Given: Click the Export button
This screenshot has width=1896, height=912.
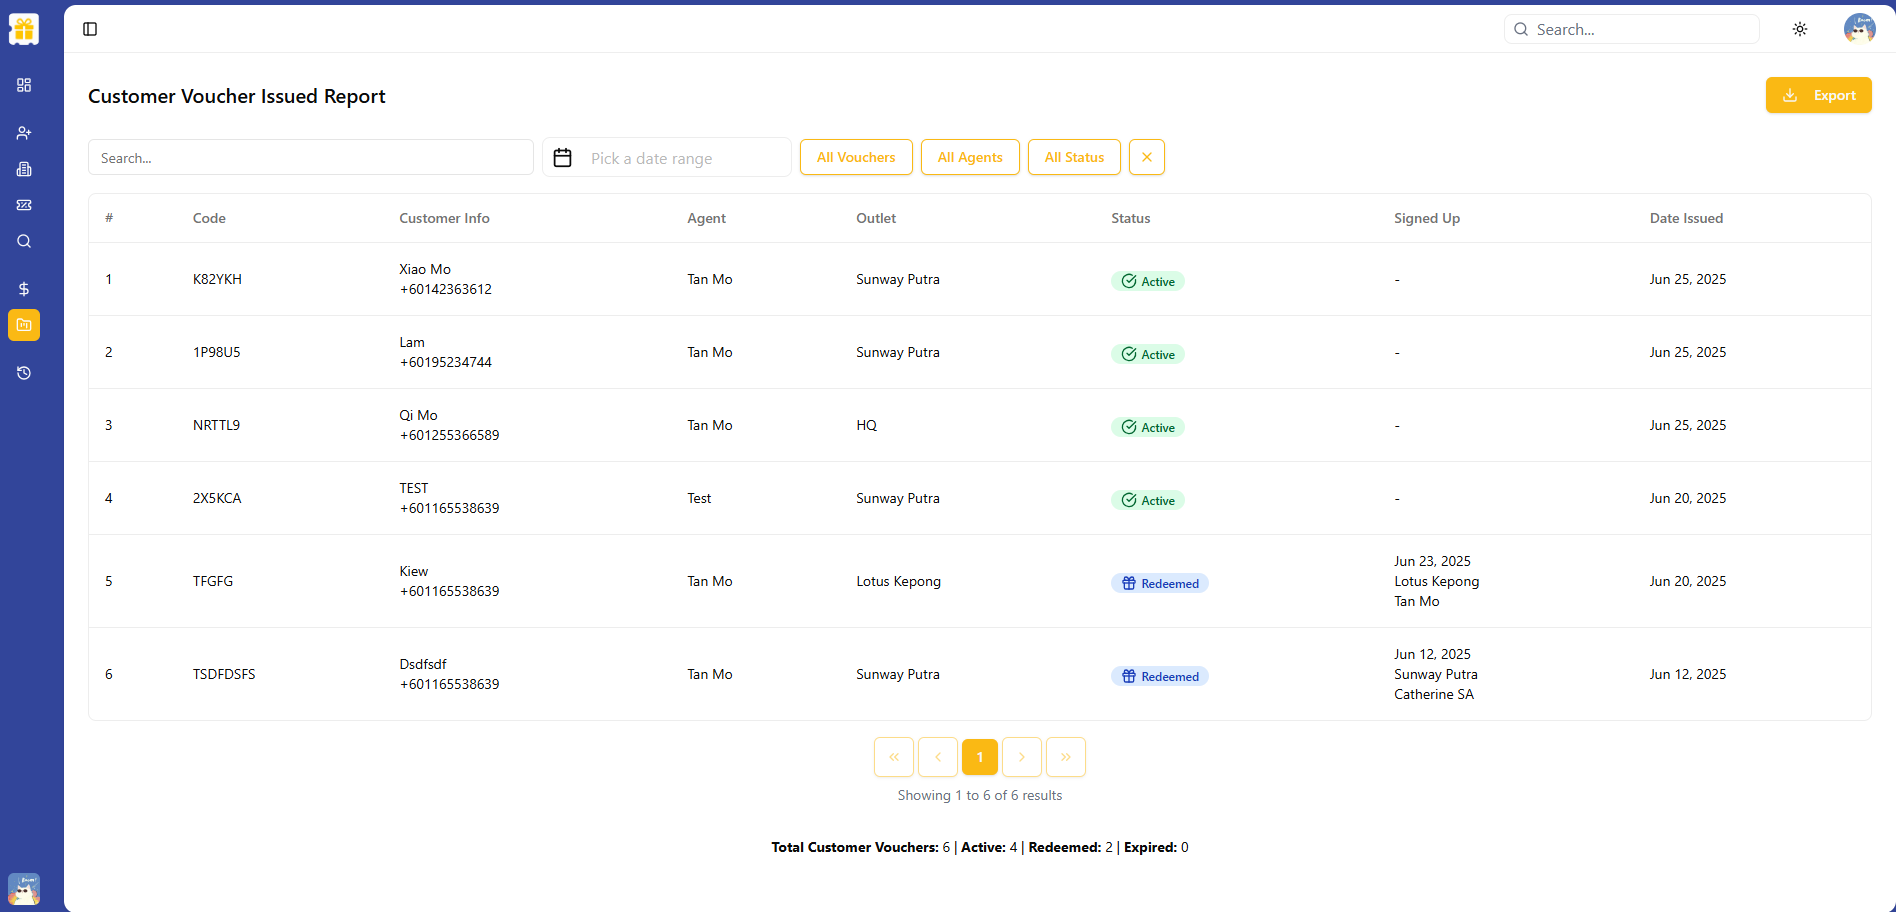Looking at the screenshot, I should (1818, 95).
